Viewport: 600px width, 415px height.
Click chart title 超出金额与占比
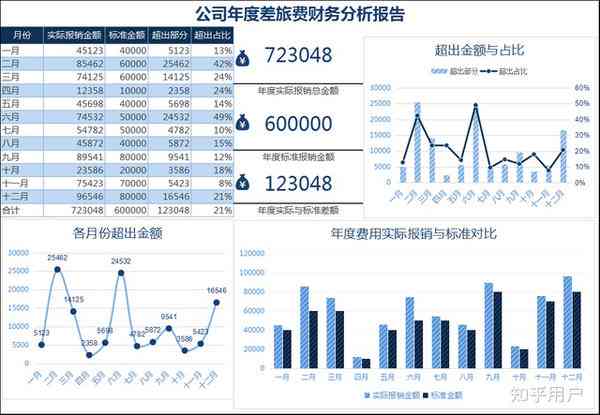(x=479, y=50)
